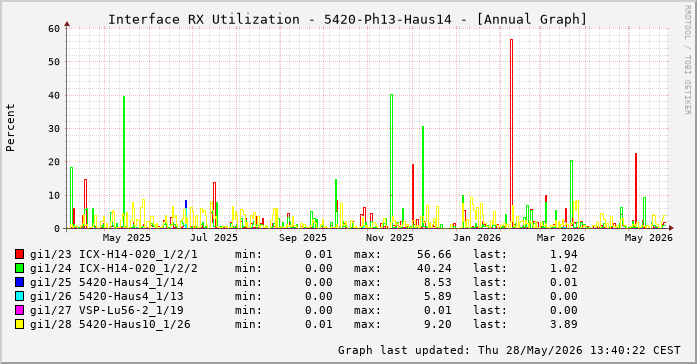Click the magenta gi1/27 legend swatch

click(19, 310)
